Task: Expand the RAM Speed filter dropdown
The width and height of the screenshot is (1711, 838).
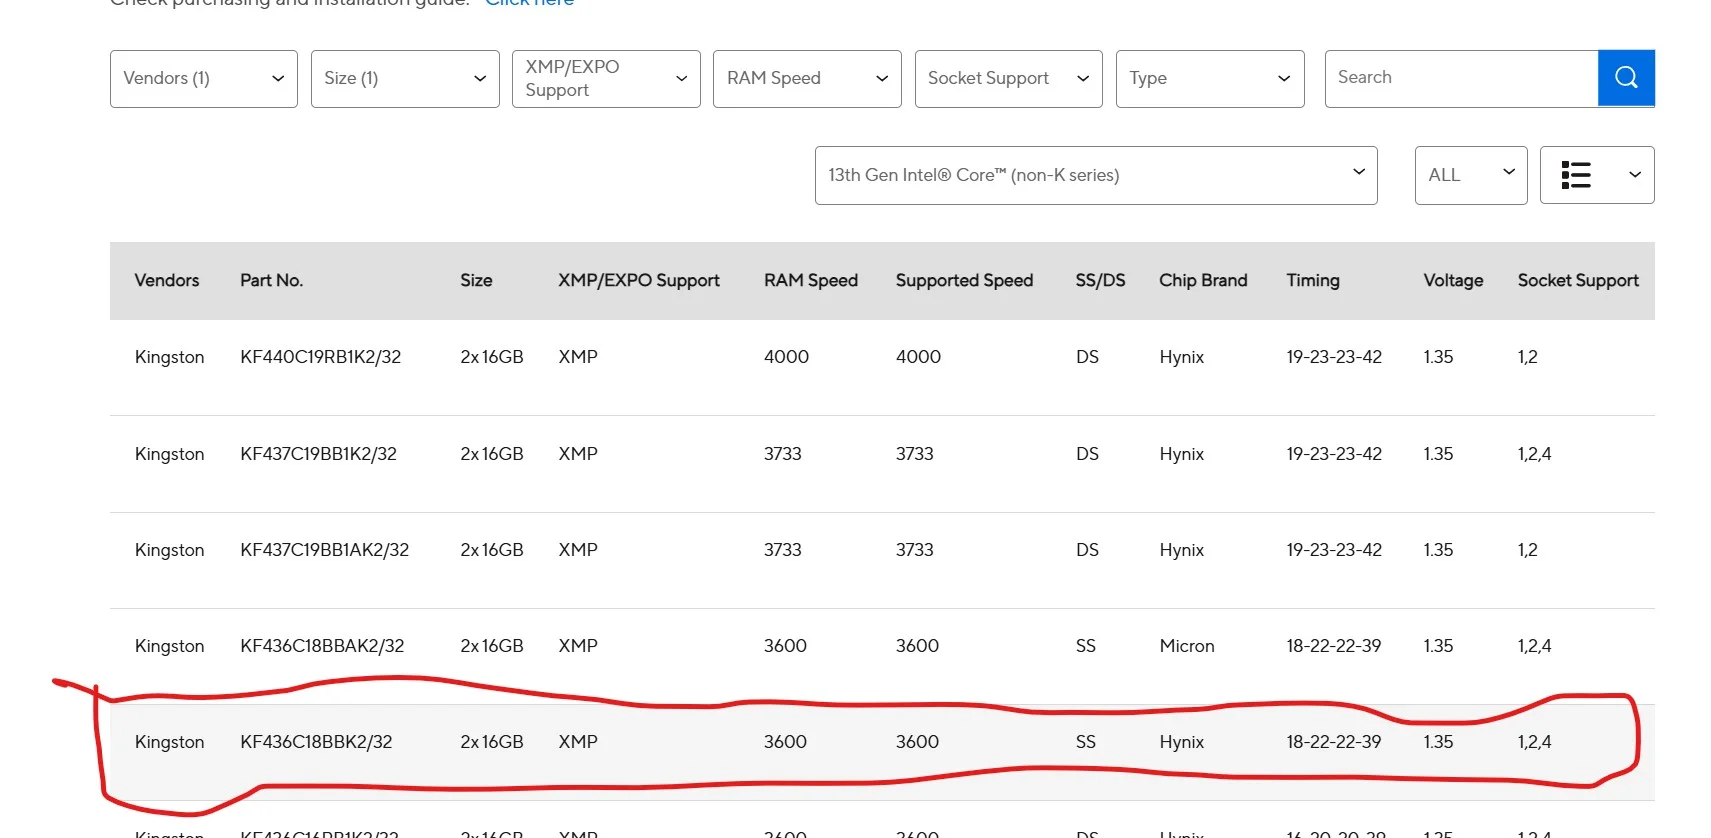Action: click(x=806, y=79)
